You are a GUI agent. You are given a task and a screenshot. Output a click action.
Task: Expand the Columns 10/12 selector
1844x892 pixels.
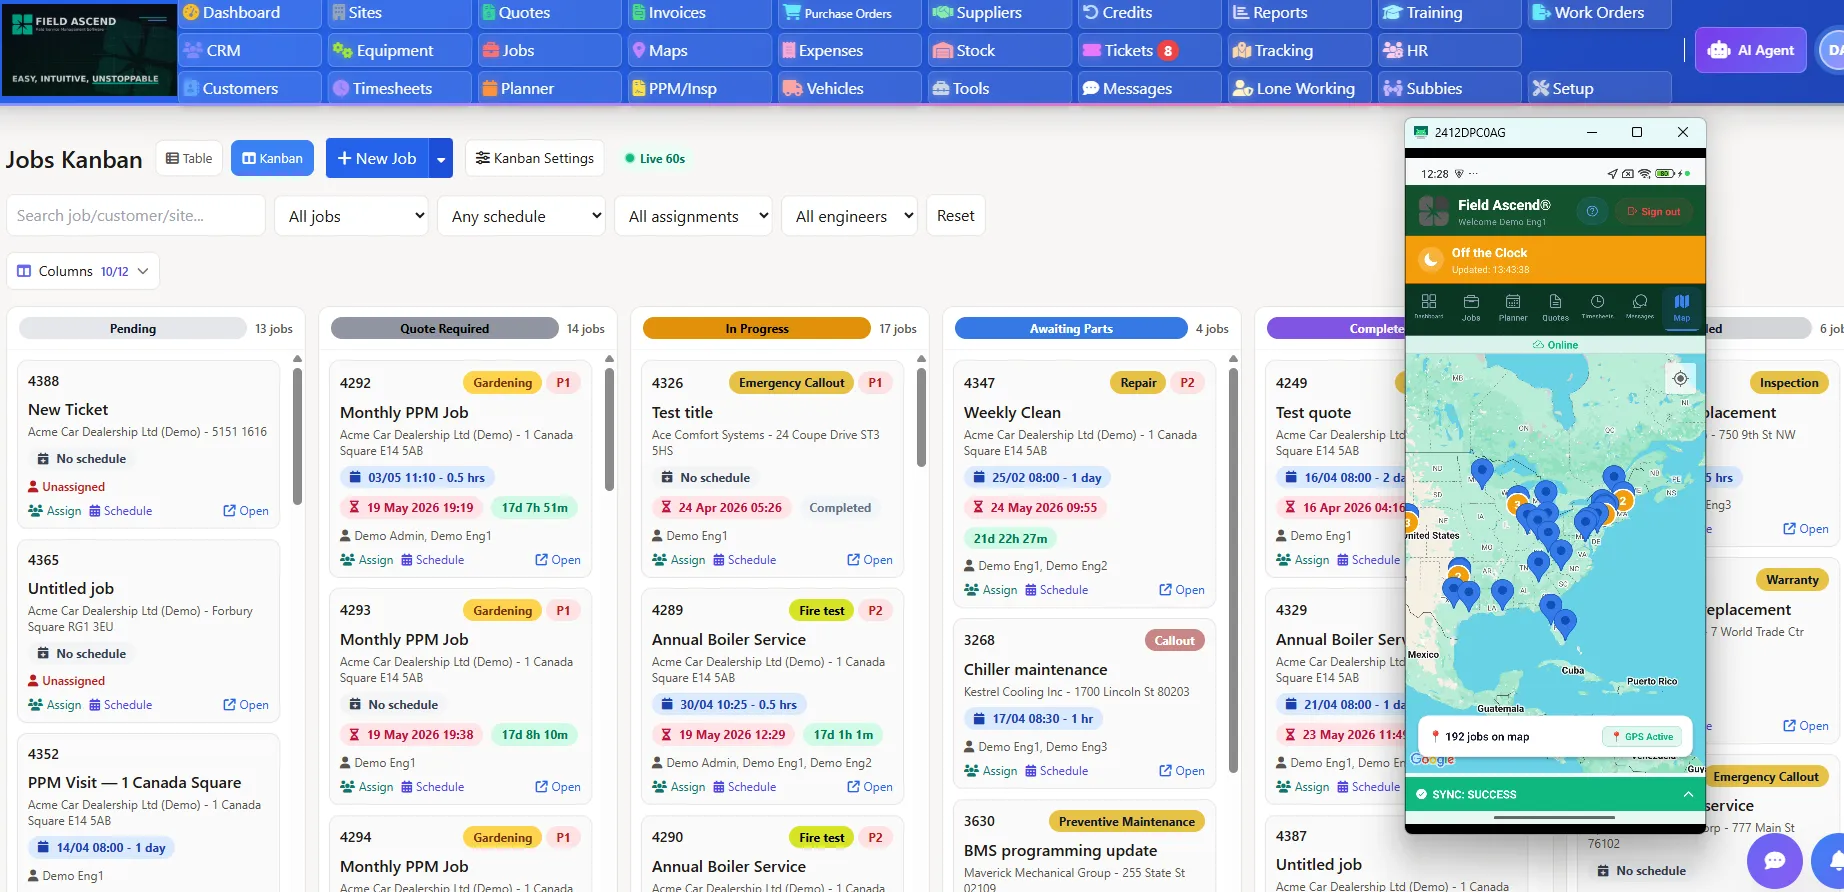[83, 271]
